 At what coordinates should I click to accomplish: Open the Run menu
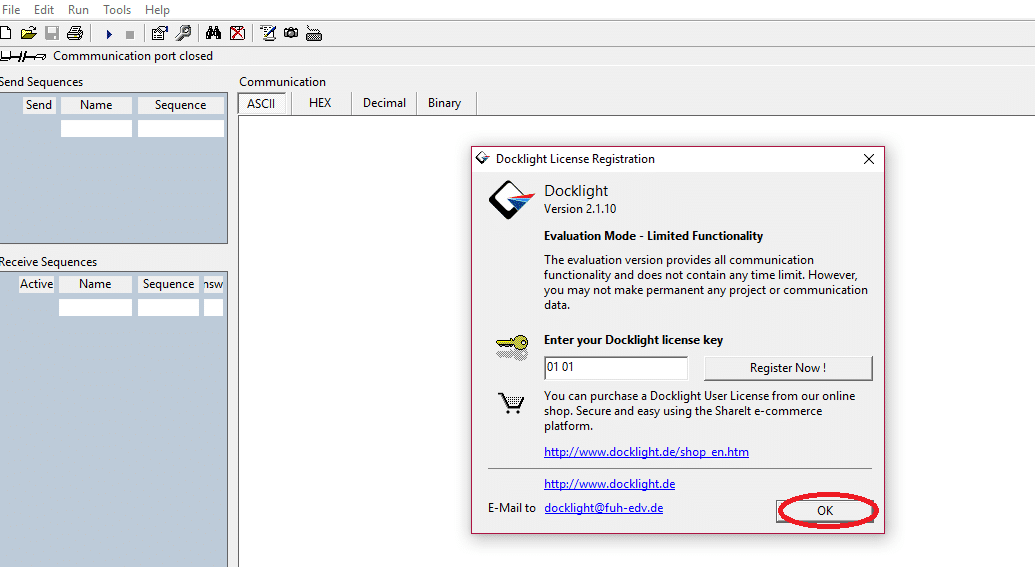coord(78,9)
